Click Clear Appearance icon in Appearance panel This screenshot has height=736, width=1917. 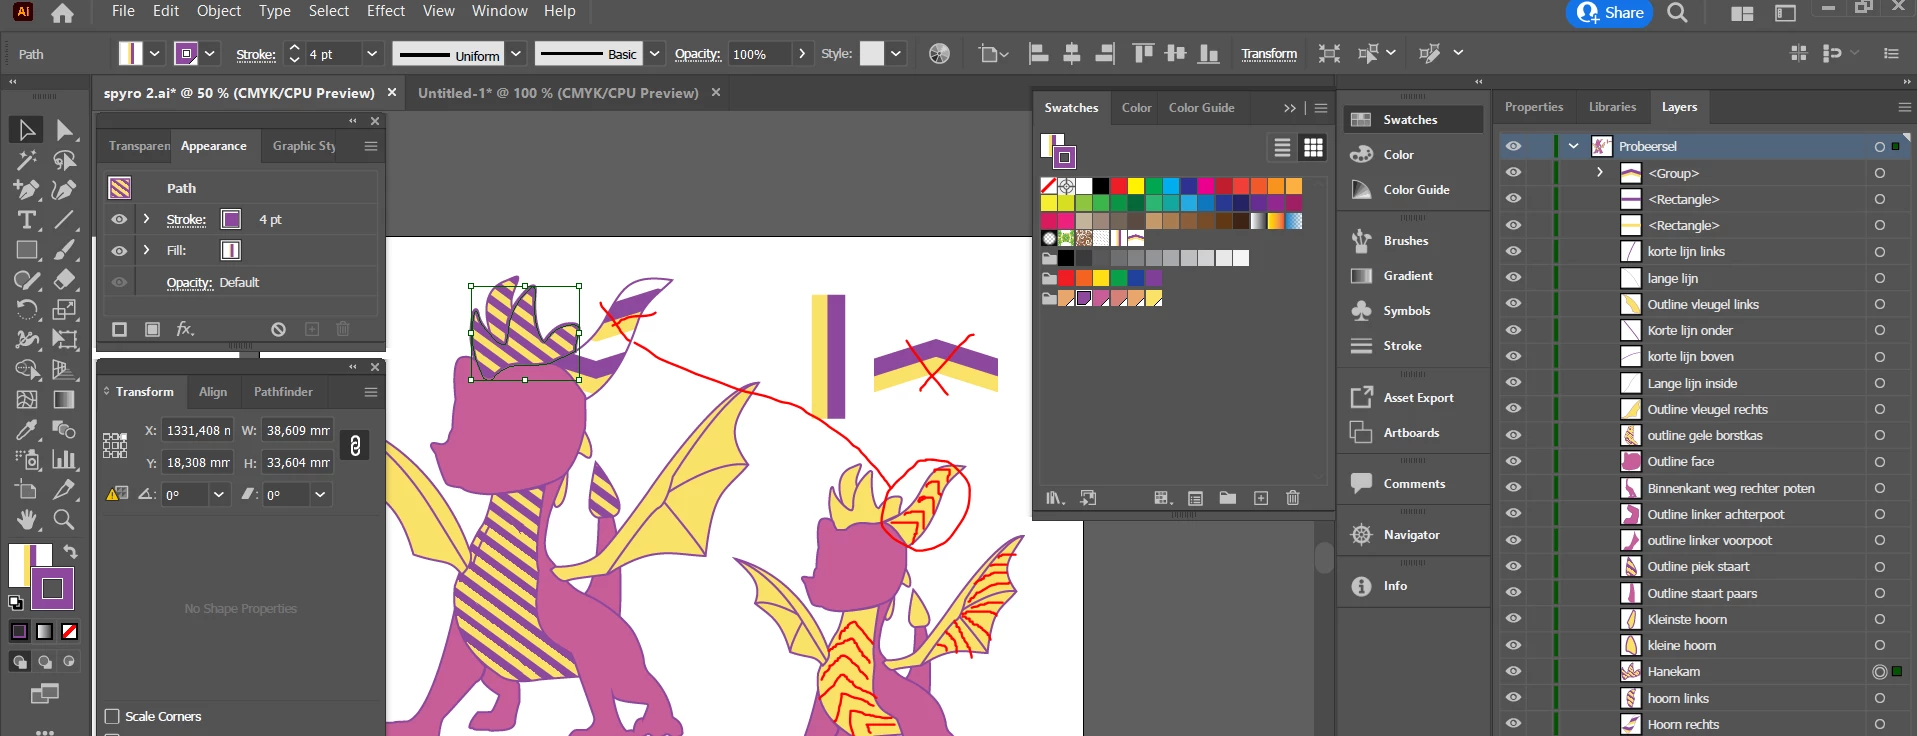click(x=278, y=329)
